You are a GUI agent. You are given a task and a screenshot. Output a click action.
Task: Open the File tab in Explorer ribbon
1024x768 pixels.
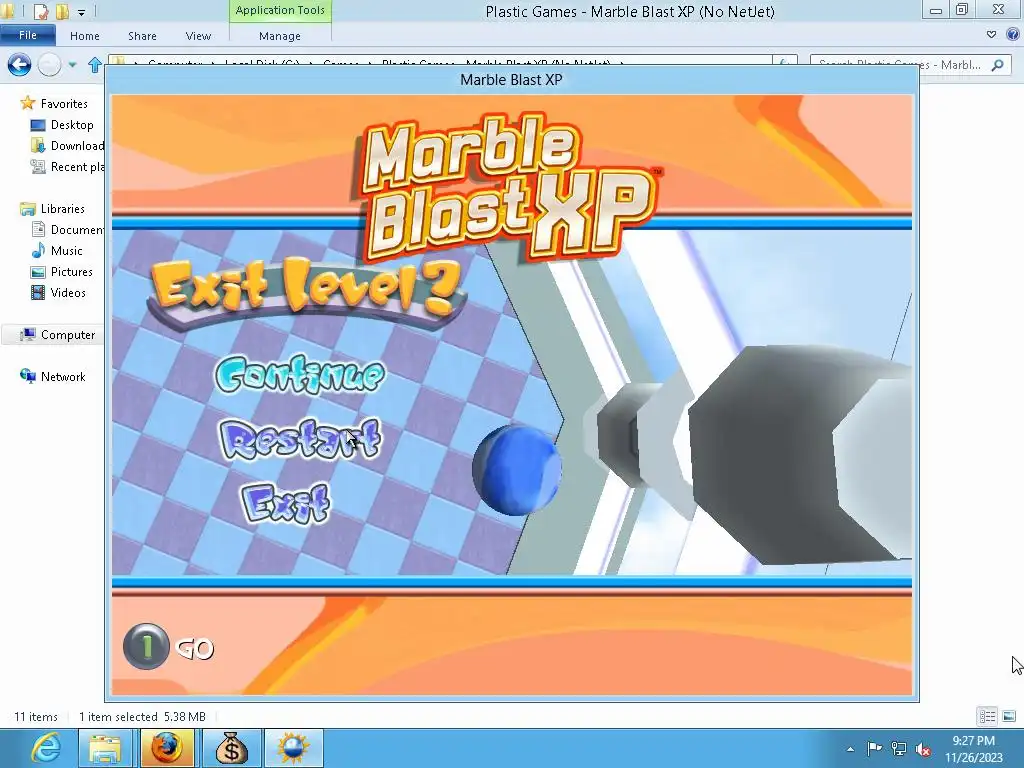point(28,35)
